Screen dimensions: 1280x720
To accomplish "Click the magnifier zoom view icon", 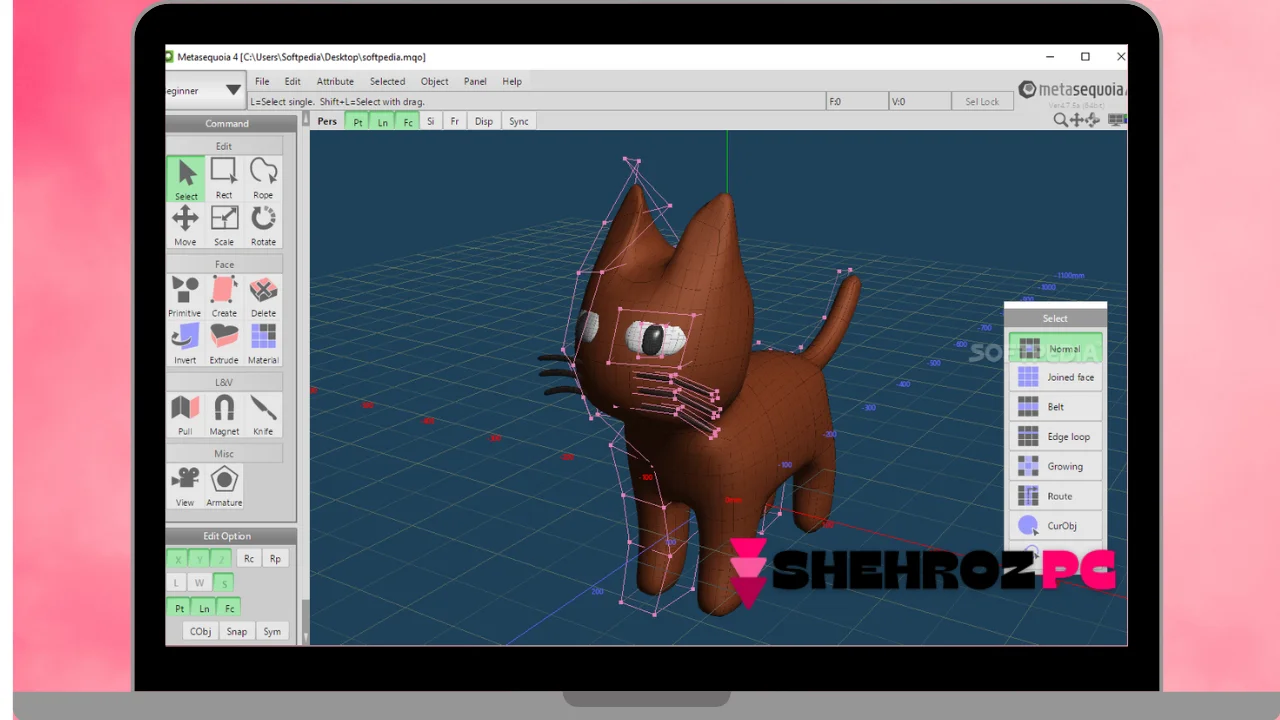I will pos(1060,120).
